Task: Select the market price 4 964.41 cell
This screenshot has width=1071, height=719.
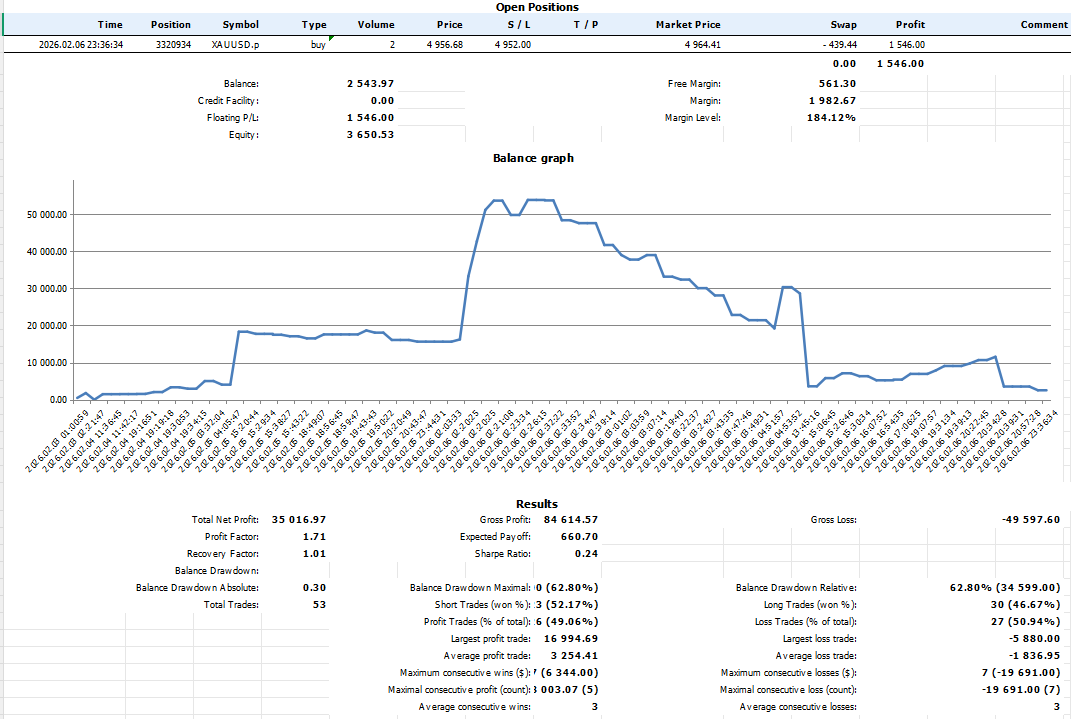Action: (x=704, y=44)
